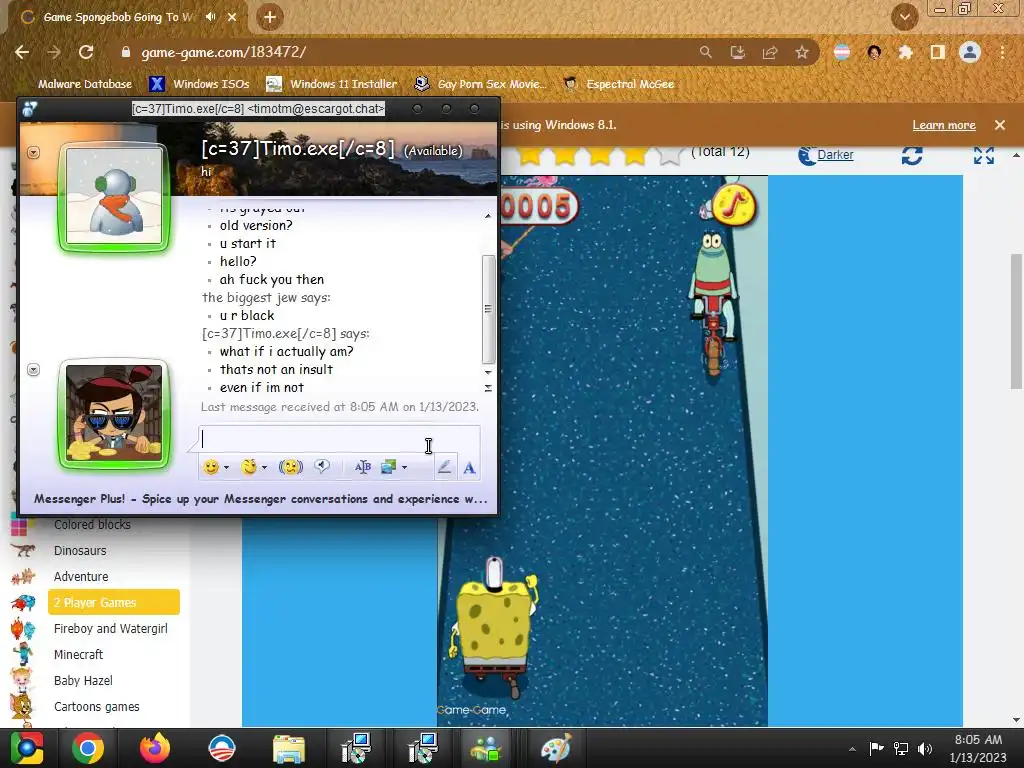Open the Minecraft games category

78,654
